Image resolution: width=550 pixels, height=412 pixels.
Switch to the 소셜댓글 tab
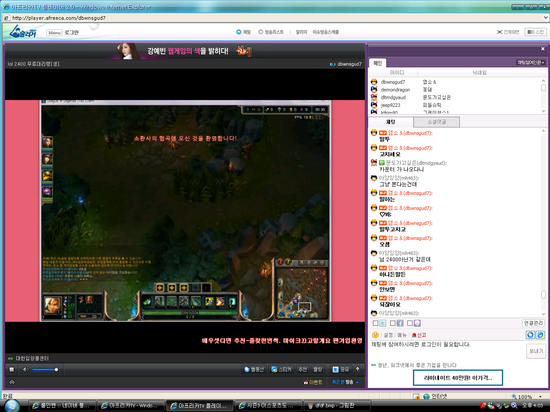[436, 122]
